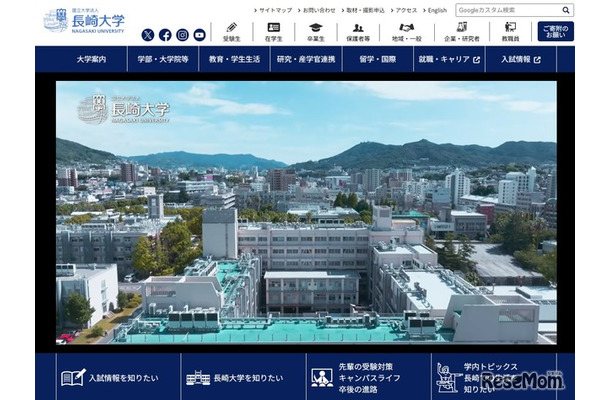Click the 企業・研究者 icon
The width and height of the screenshot is (610, 400).
click(462, 27)
